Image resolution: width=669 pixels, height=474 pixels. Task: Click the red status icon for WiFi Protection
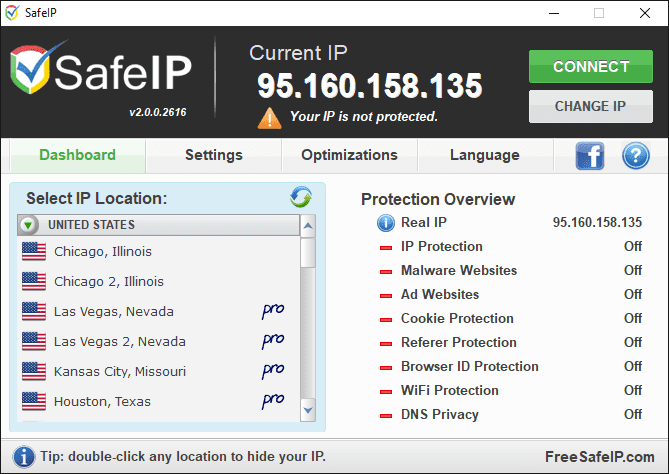point(386,391)
